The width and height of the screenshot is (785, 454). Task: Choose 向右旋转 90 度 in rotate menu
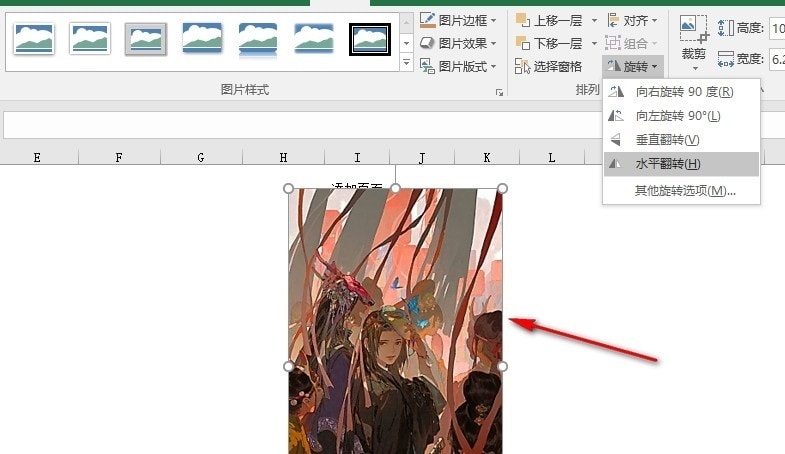[x=681, y=92]
